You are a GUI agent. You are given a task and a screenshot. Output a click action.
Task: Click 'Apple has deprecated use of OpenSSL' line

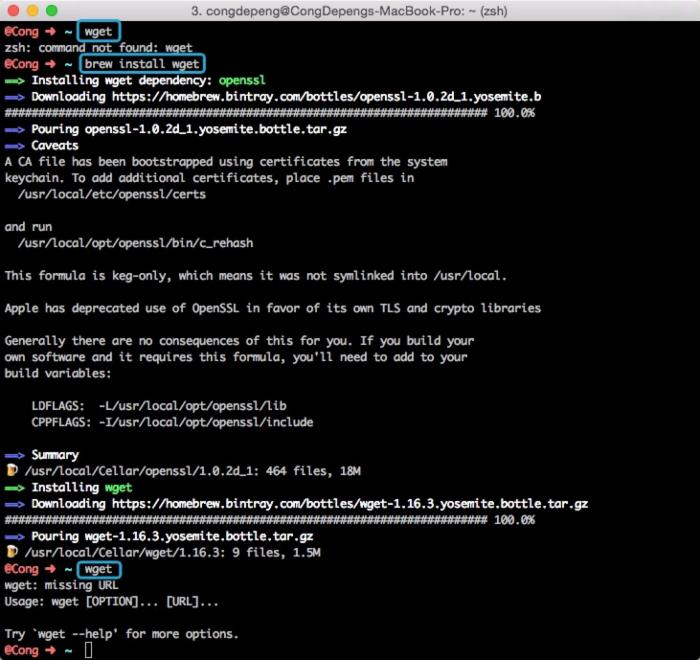click(273, 308)
